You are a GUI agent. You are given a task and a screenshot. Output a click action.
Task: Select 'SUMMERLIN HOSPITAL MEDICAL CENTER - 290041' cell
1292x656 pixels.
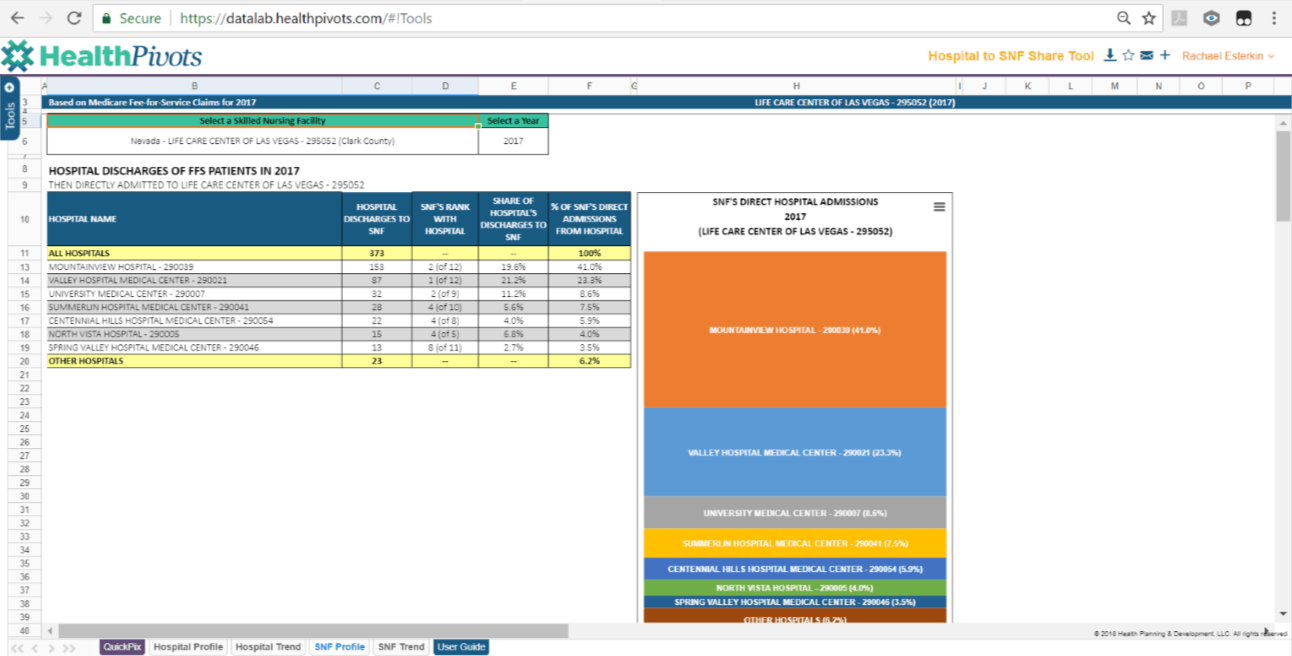tap(194, 307)
